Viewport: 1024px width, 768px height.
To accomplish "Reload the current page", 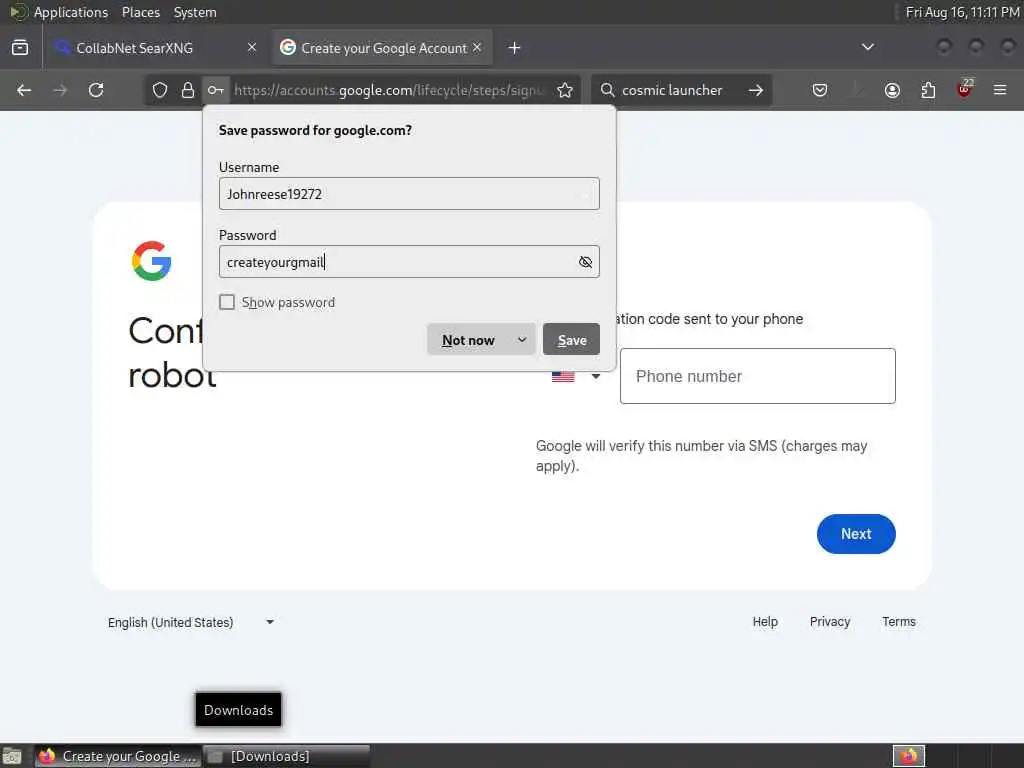I will [x=96, y=90].
